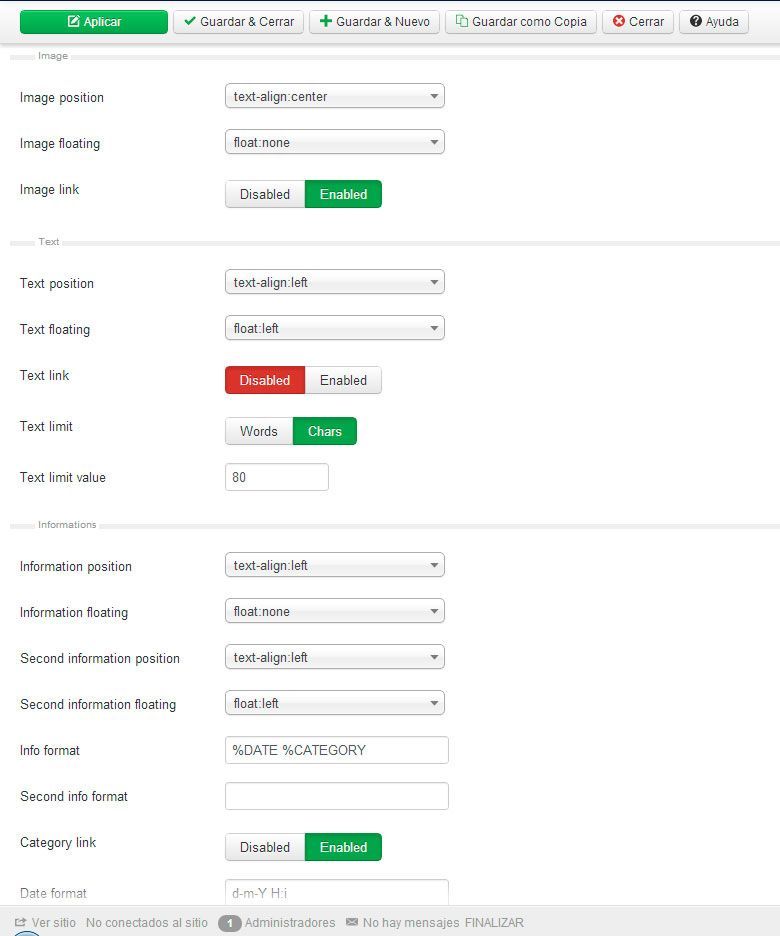Click FINALIZAR logout link
Viewport: 780px width, 936px height.
coord(494,923)
